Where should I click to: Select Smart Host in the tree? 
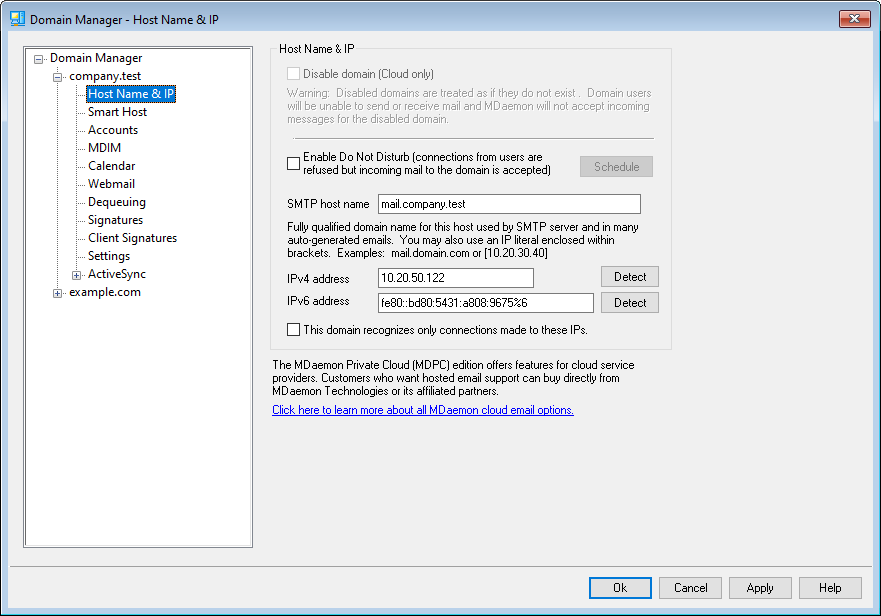[117, 112]
